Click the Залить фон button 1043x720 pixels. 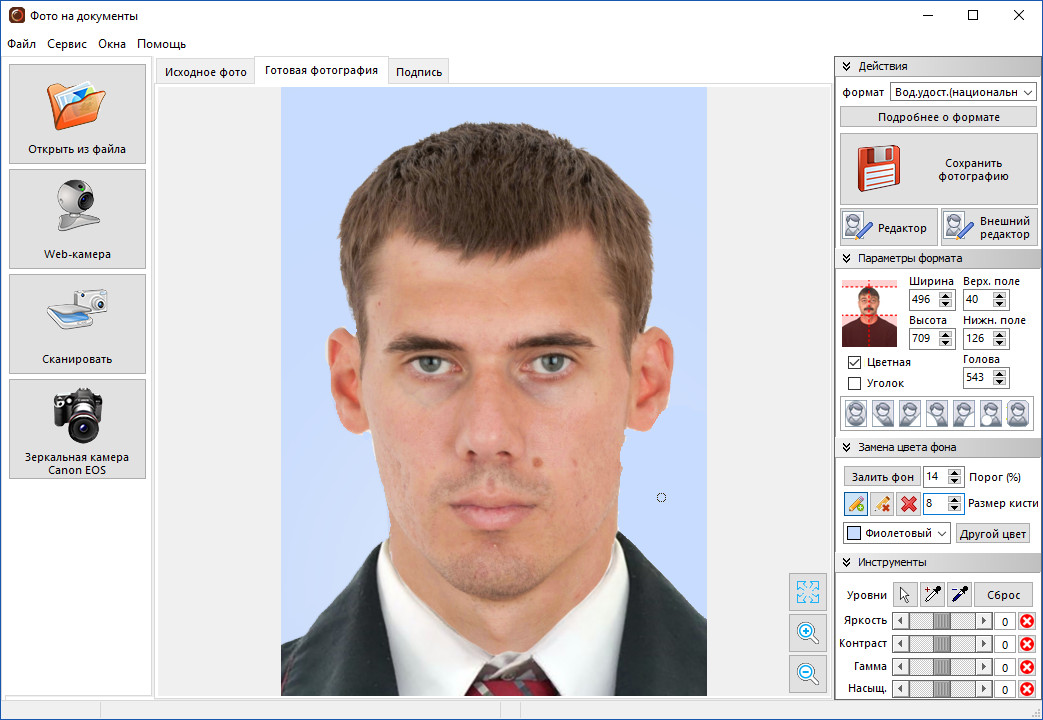tap(883, 476)
